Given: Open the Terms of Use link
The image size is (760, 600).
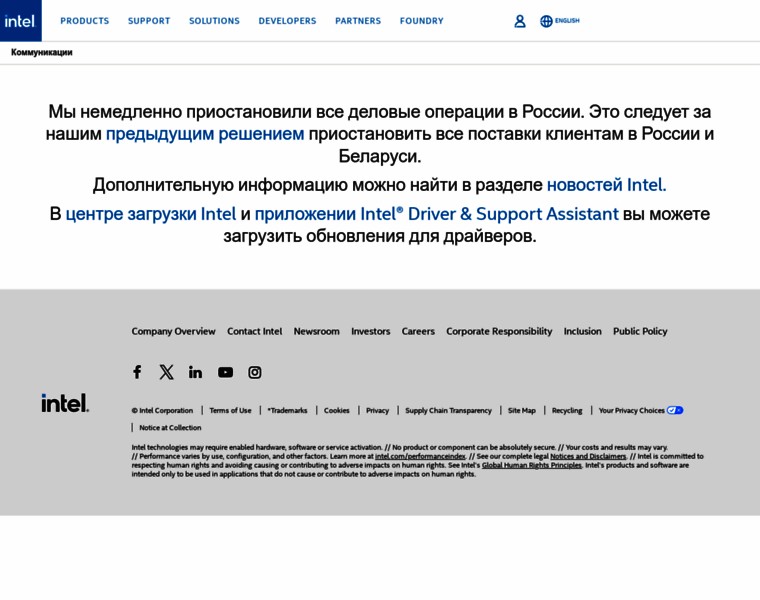Looking at the screenshot, I should [231, 411].
